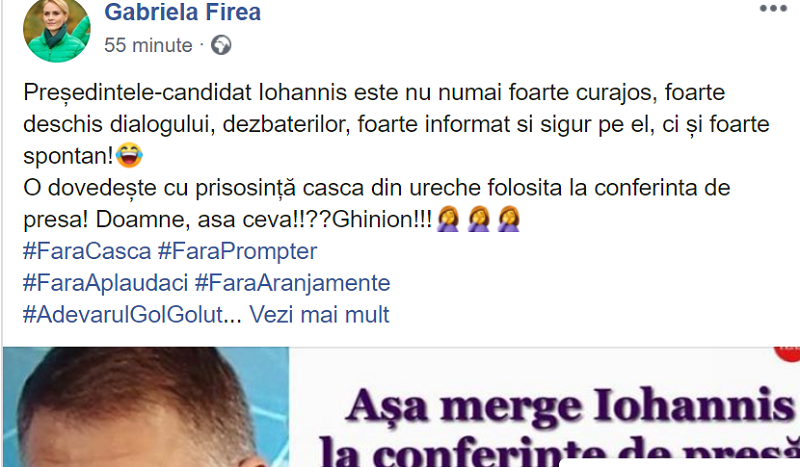
Task: Open the #FaraCasca hashtag
Action: [x=87, y=252]
